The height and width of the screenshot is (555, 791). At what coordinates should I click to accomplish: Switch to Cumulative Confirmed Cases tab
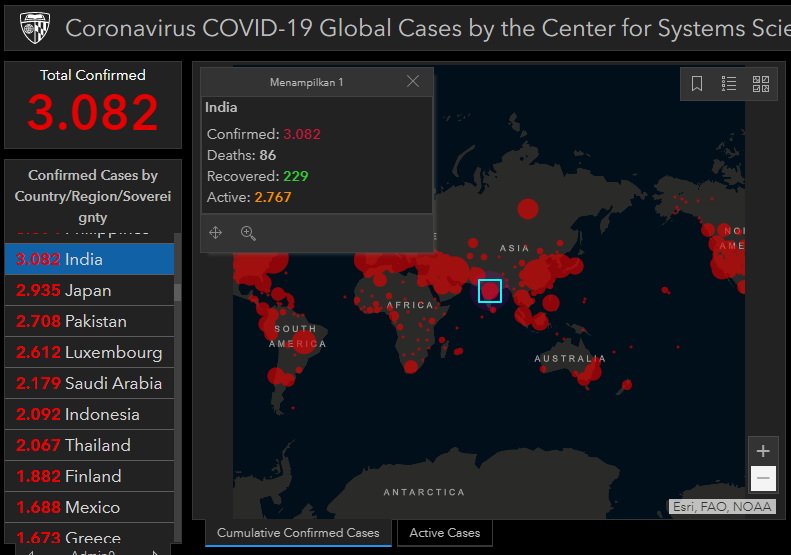(x=298, y=533)
